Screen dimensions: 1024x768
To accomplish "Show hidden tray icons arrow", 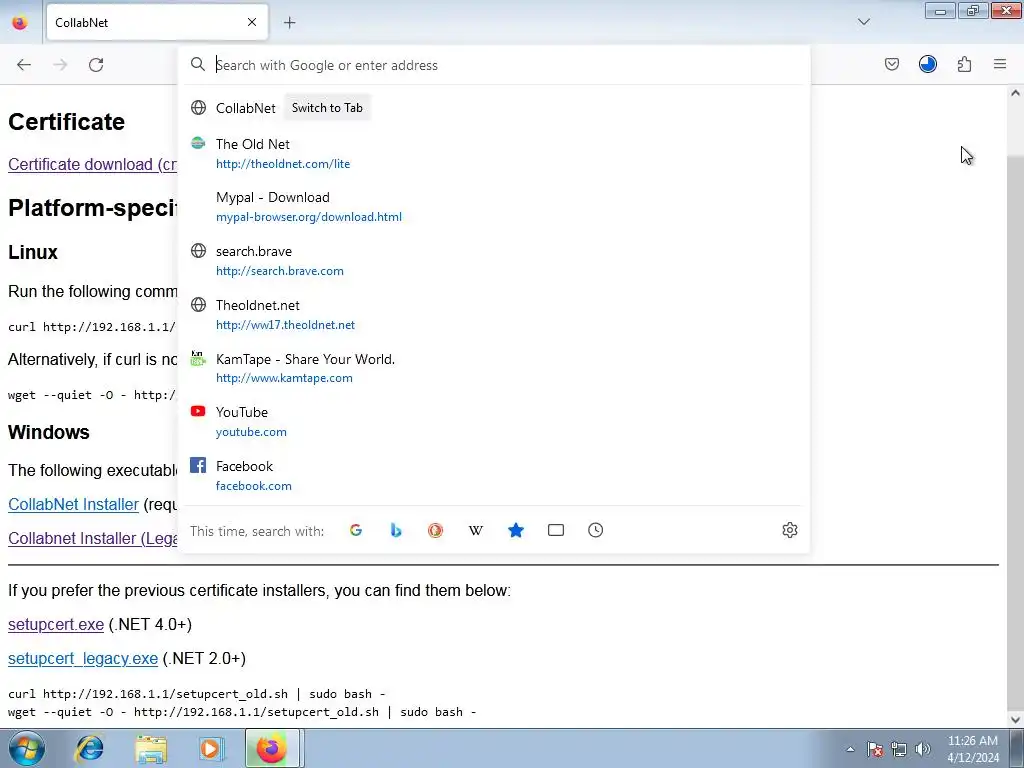I will 850,749.
